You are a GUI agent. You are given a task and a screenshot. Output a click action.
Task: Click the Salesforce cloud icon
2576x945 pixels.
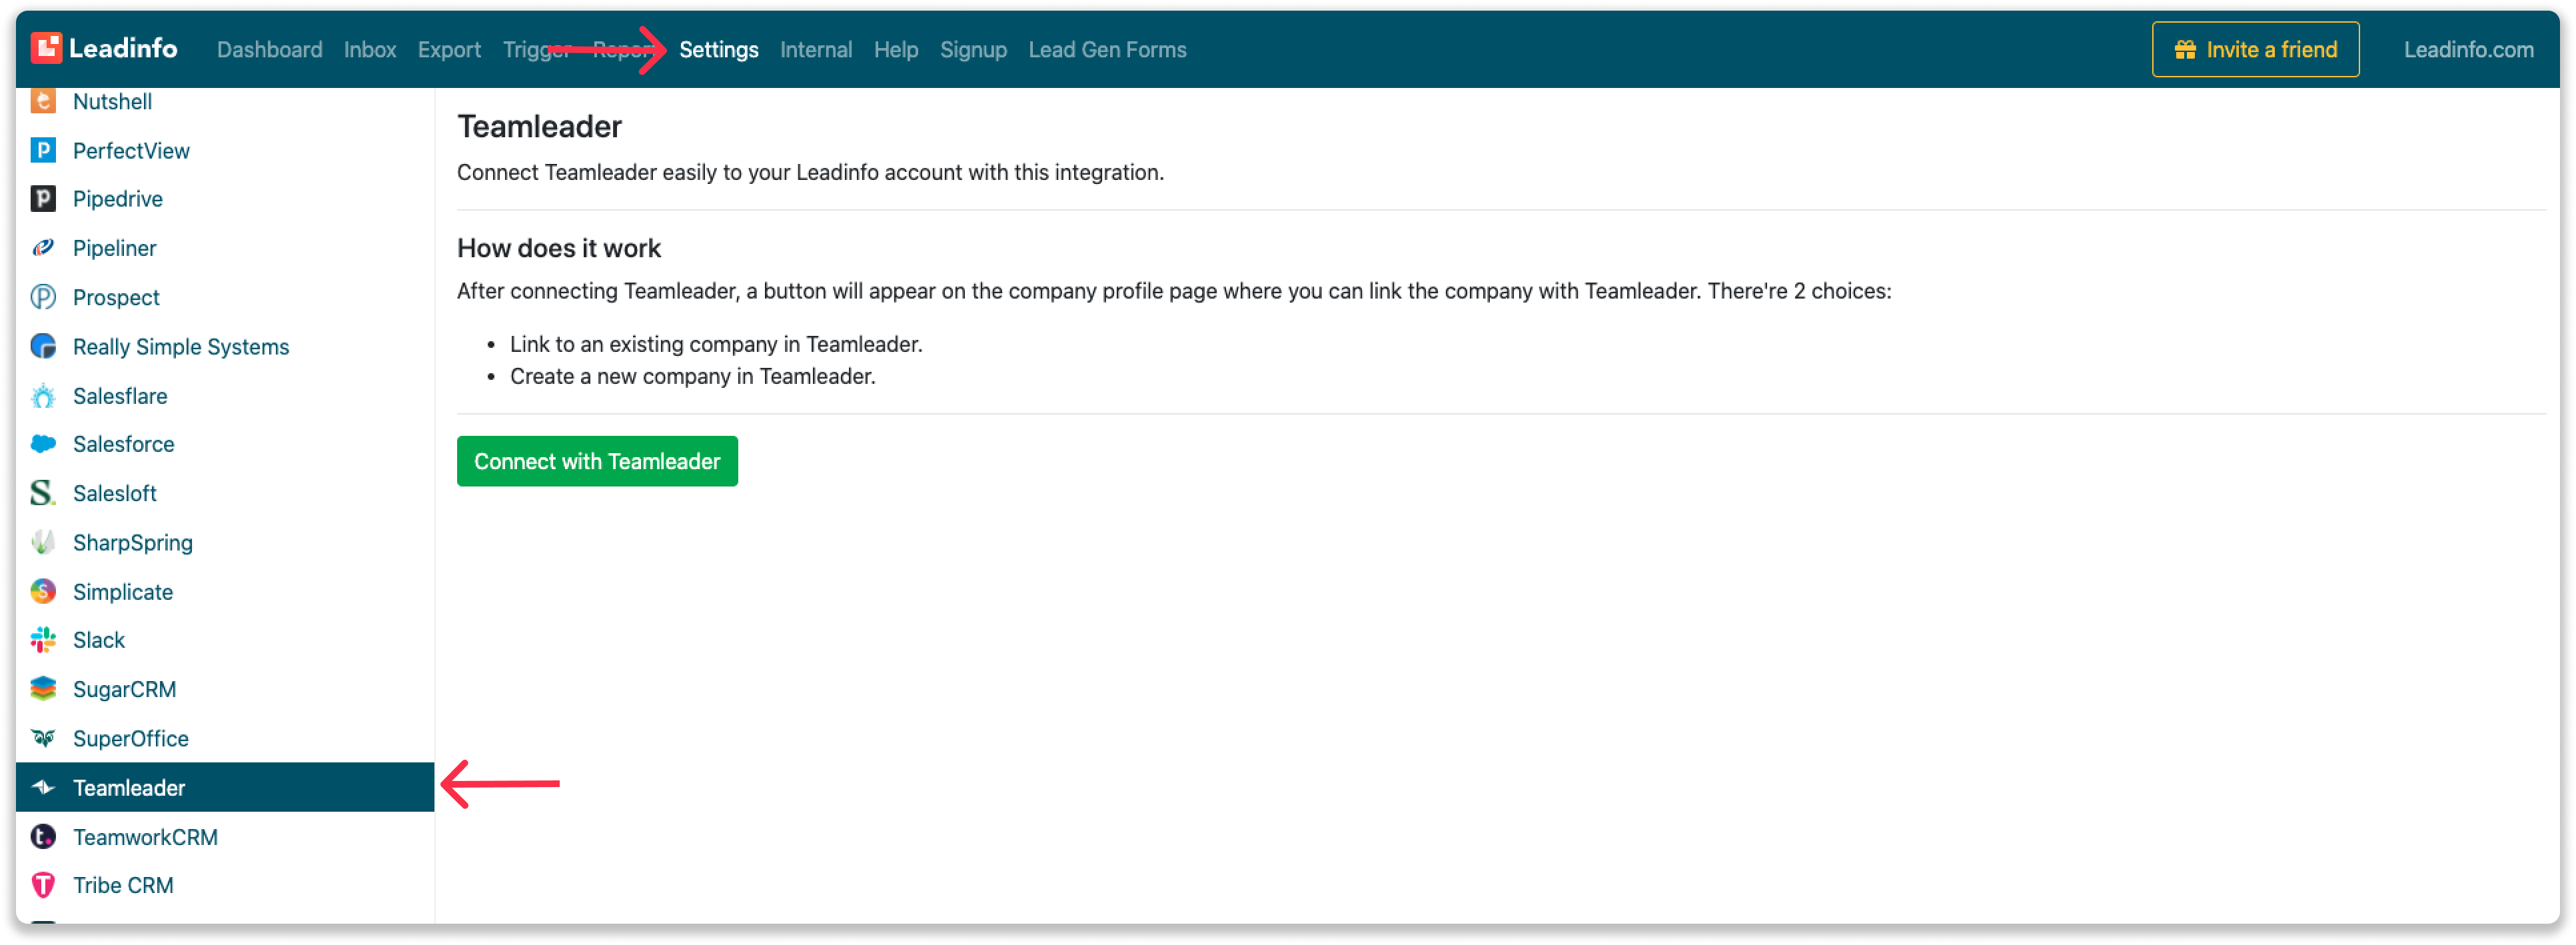pos(43,443)
